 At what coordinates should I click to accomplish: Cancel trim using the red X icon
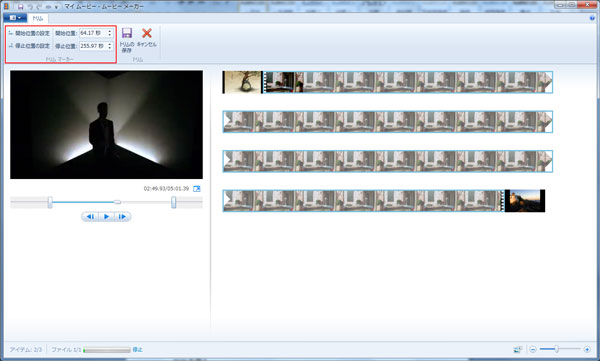[x=147, y=37]
